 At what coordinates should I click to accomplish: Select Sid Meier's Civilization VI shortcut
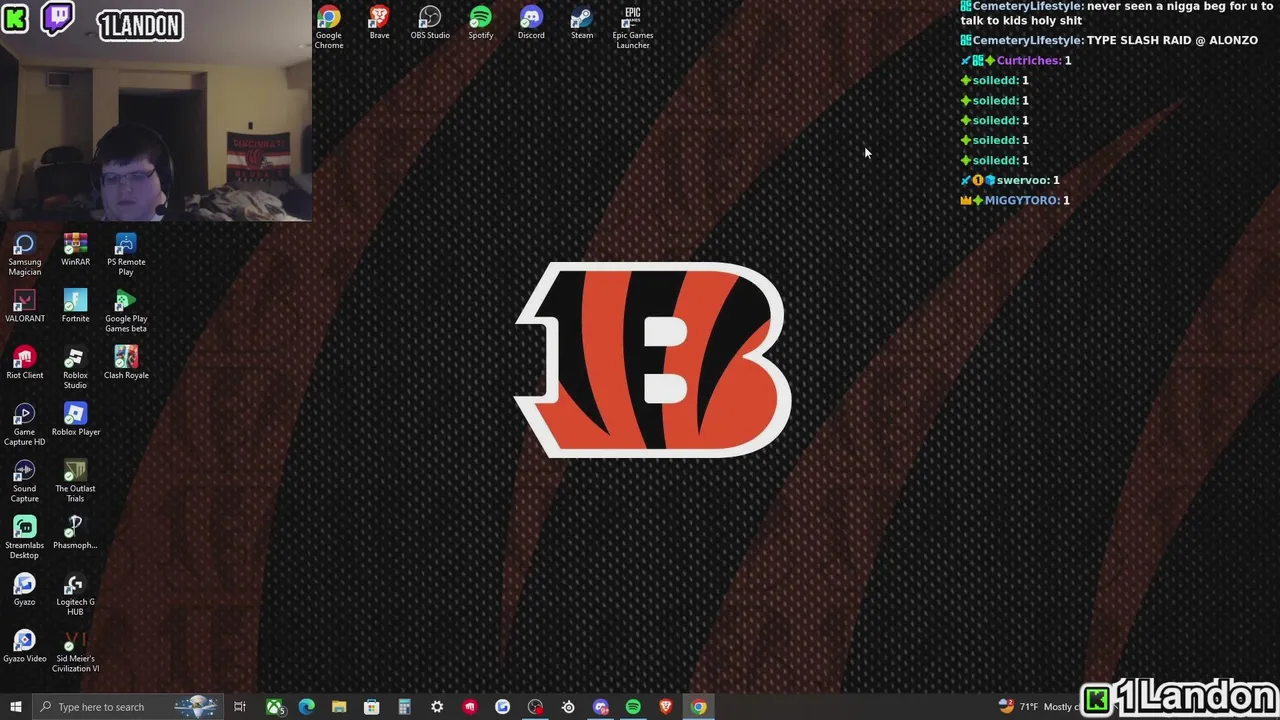[x=75, y=652]
